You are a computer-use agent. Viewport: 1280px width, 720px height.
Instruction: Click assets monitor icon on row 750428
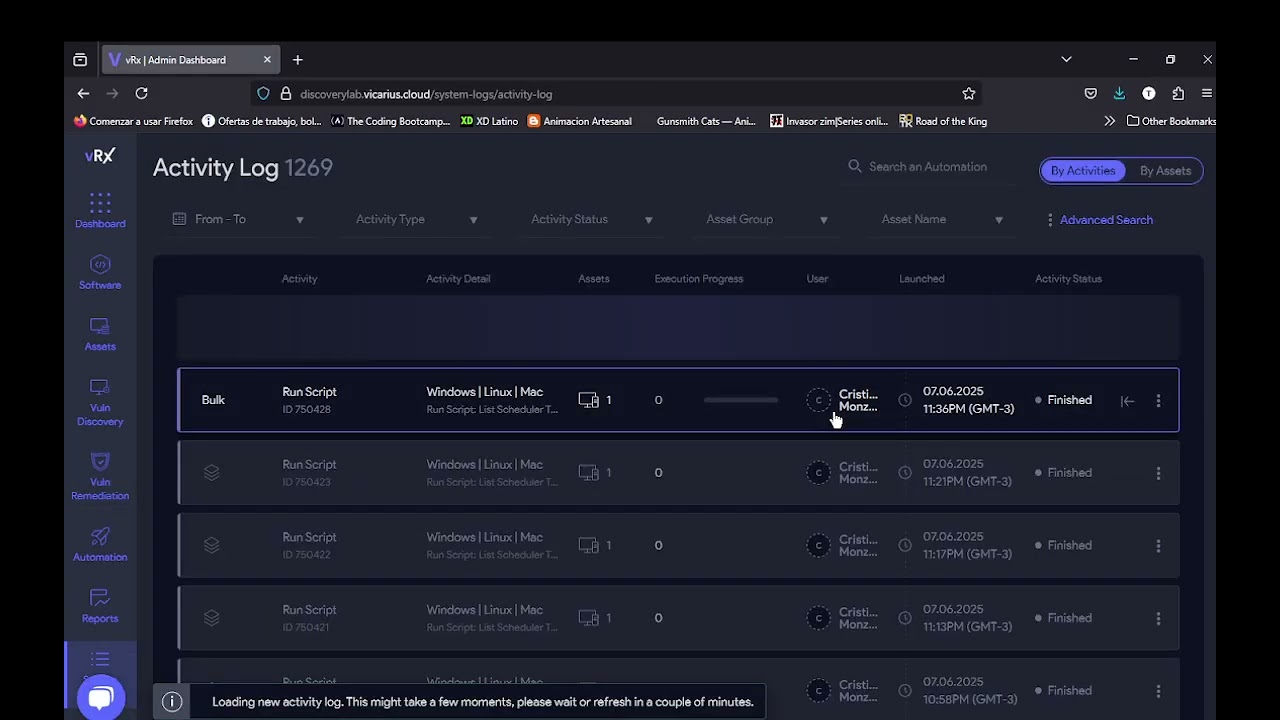pyautogui.click(x=588, y=400)
